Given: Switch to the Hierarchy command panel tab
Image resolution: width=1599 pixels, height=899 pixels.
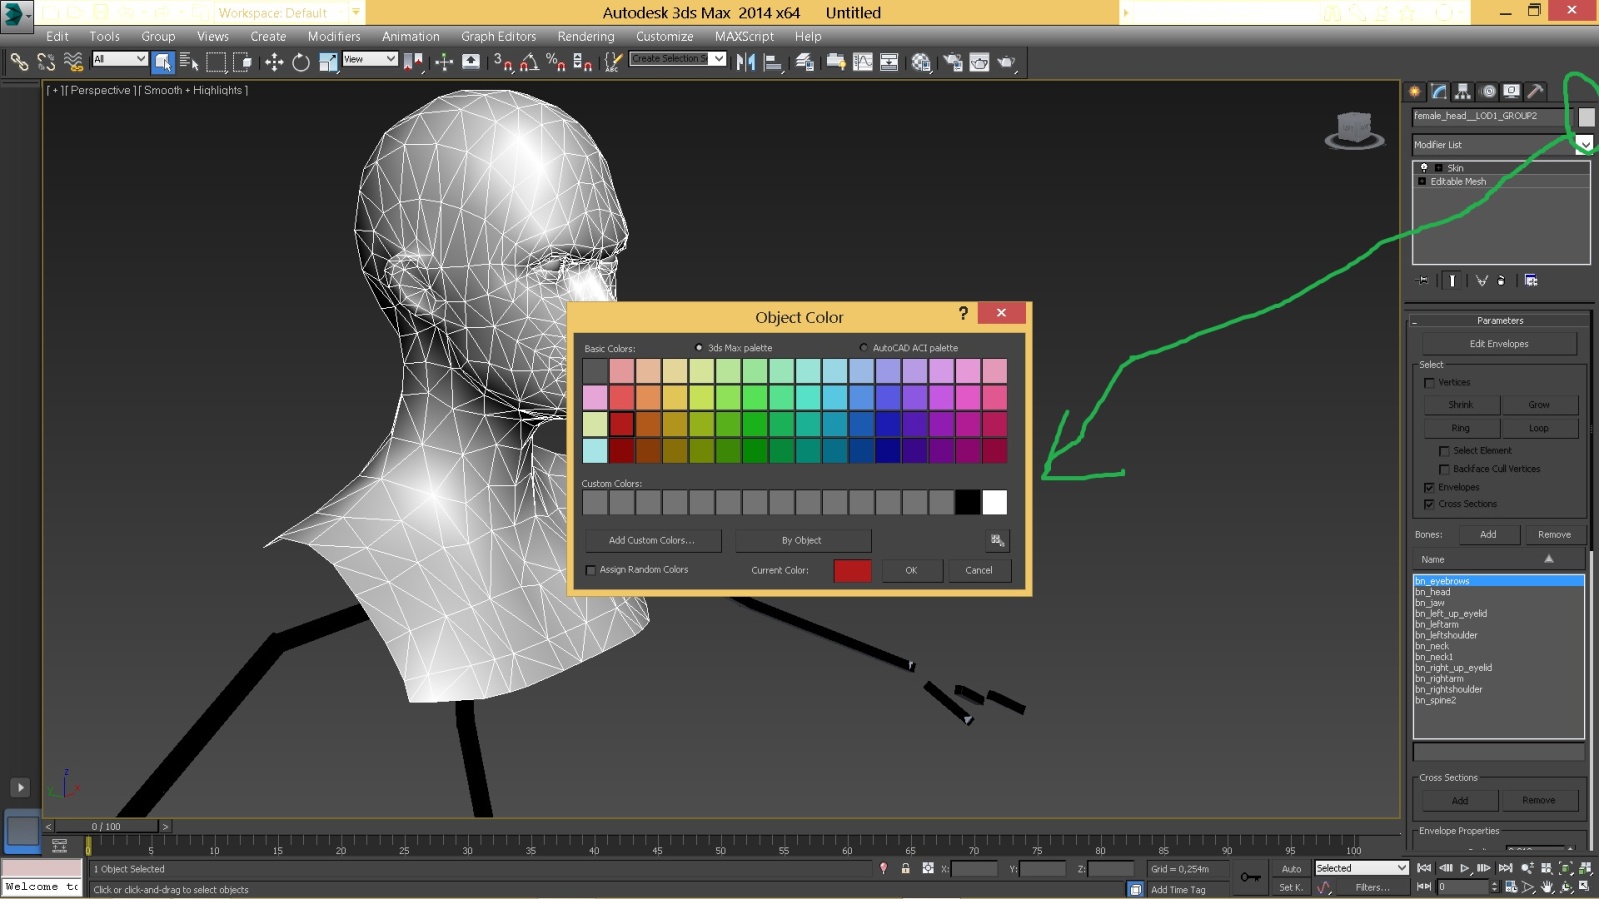Looking at the screenshot, I should [1462, 91].
